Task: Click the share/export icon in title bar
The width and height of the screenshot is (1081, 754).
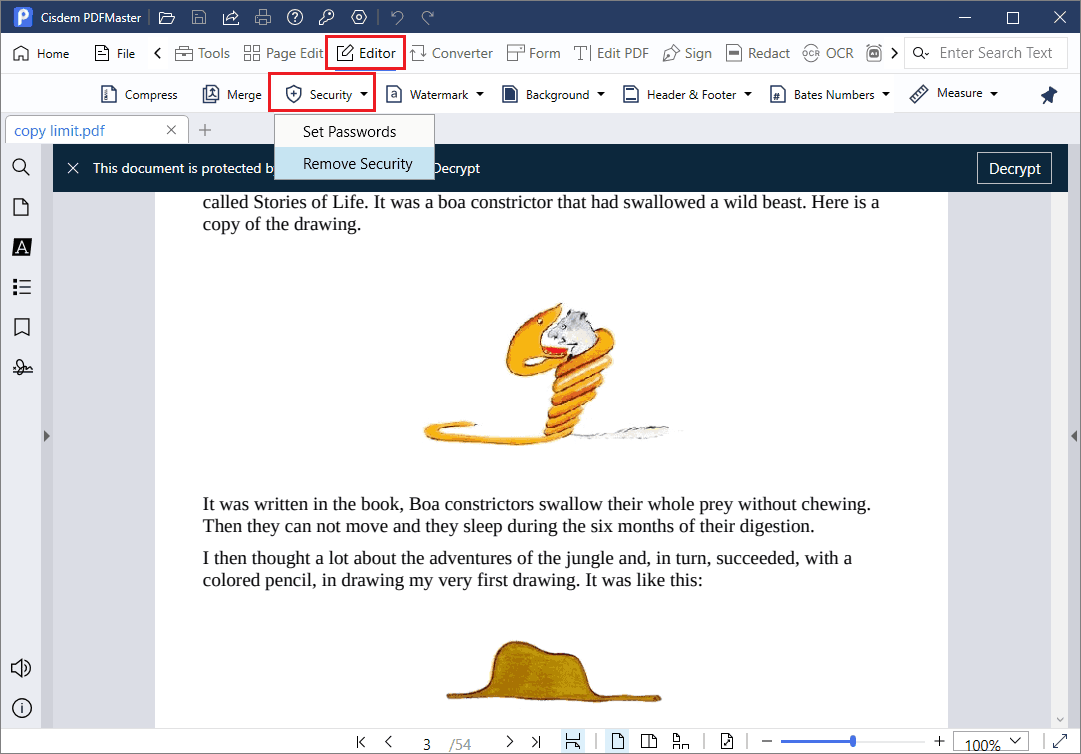Action: point(230,17)
